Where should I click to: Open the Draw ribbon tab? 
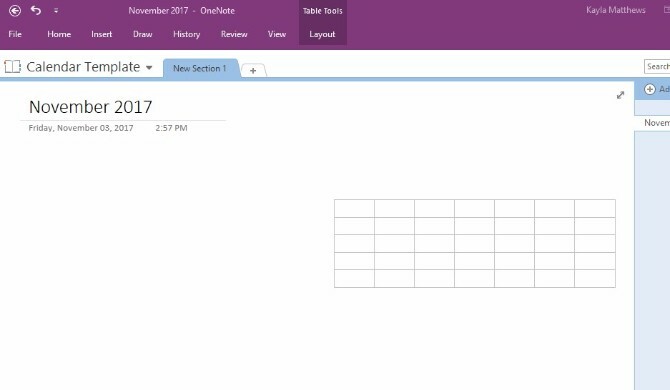[x=143, y=34]
